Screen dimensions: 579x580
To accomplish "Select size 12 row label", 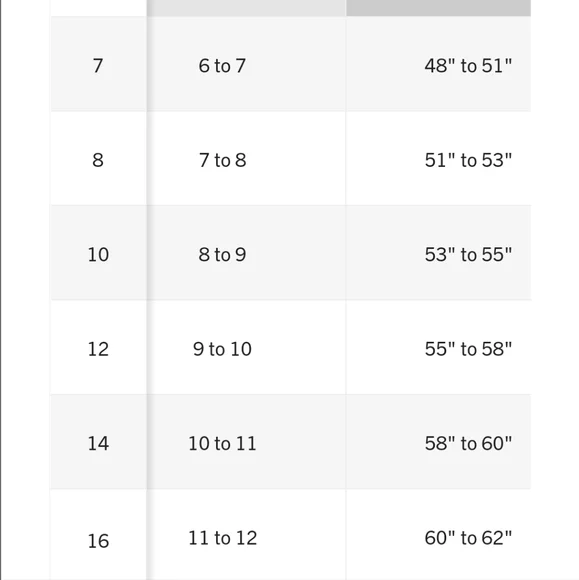I will point(98,348).
